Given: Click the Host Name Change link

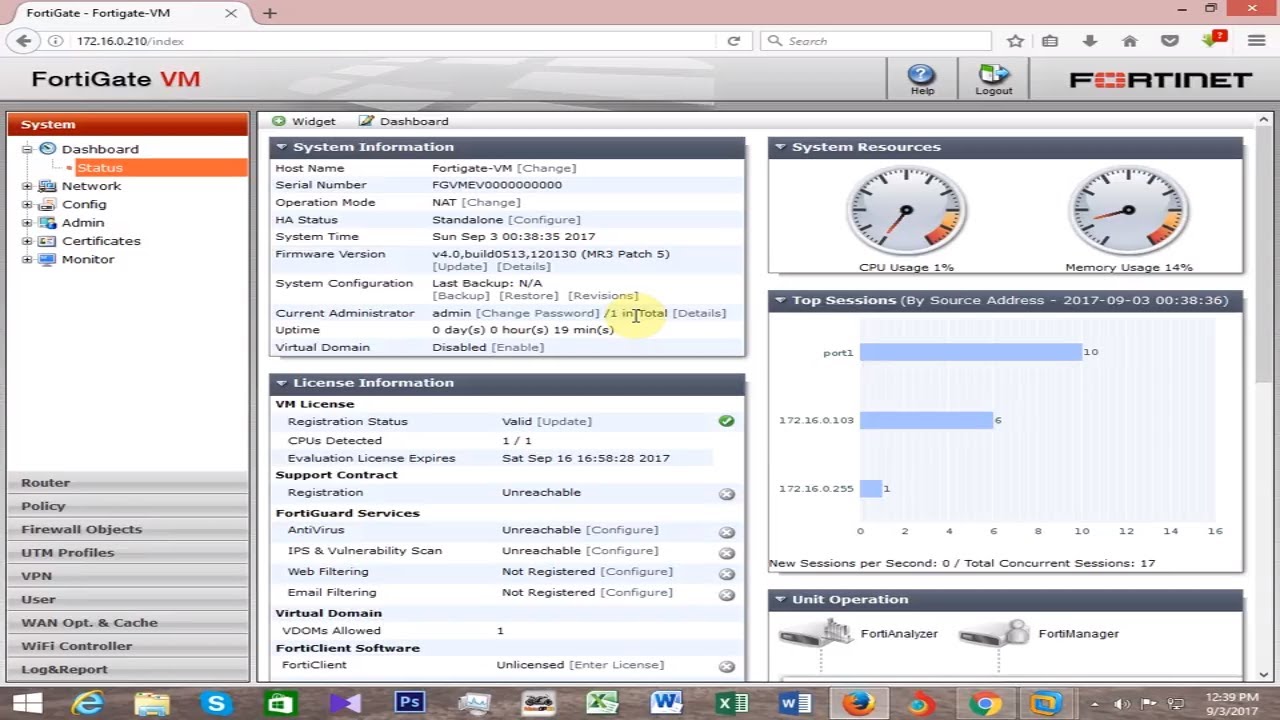Looking at the screenshot, I should [x=546, y=168].
